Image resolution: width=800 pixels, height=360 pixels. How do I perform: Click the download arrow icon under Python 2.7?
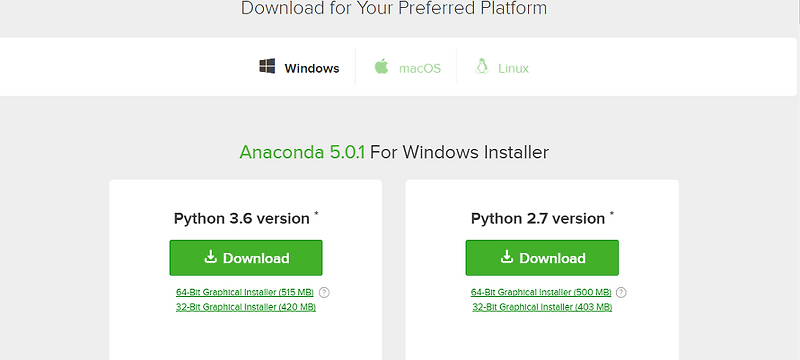click(x=507, y=256)
